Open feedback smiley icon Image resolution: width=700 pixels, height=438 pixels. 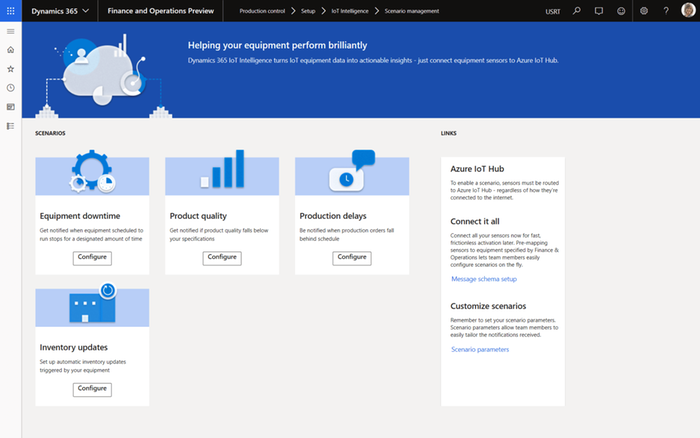pyautogui.click(x=621, y=10)
